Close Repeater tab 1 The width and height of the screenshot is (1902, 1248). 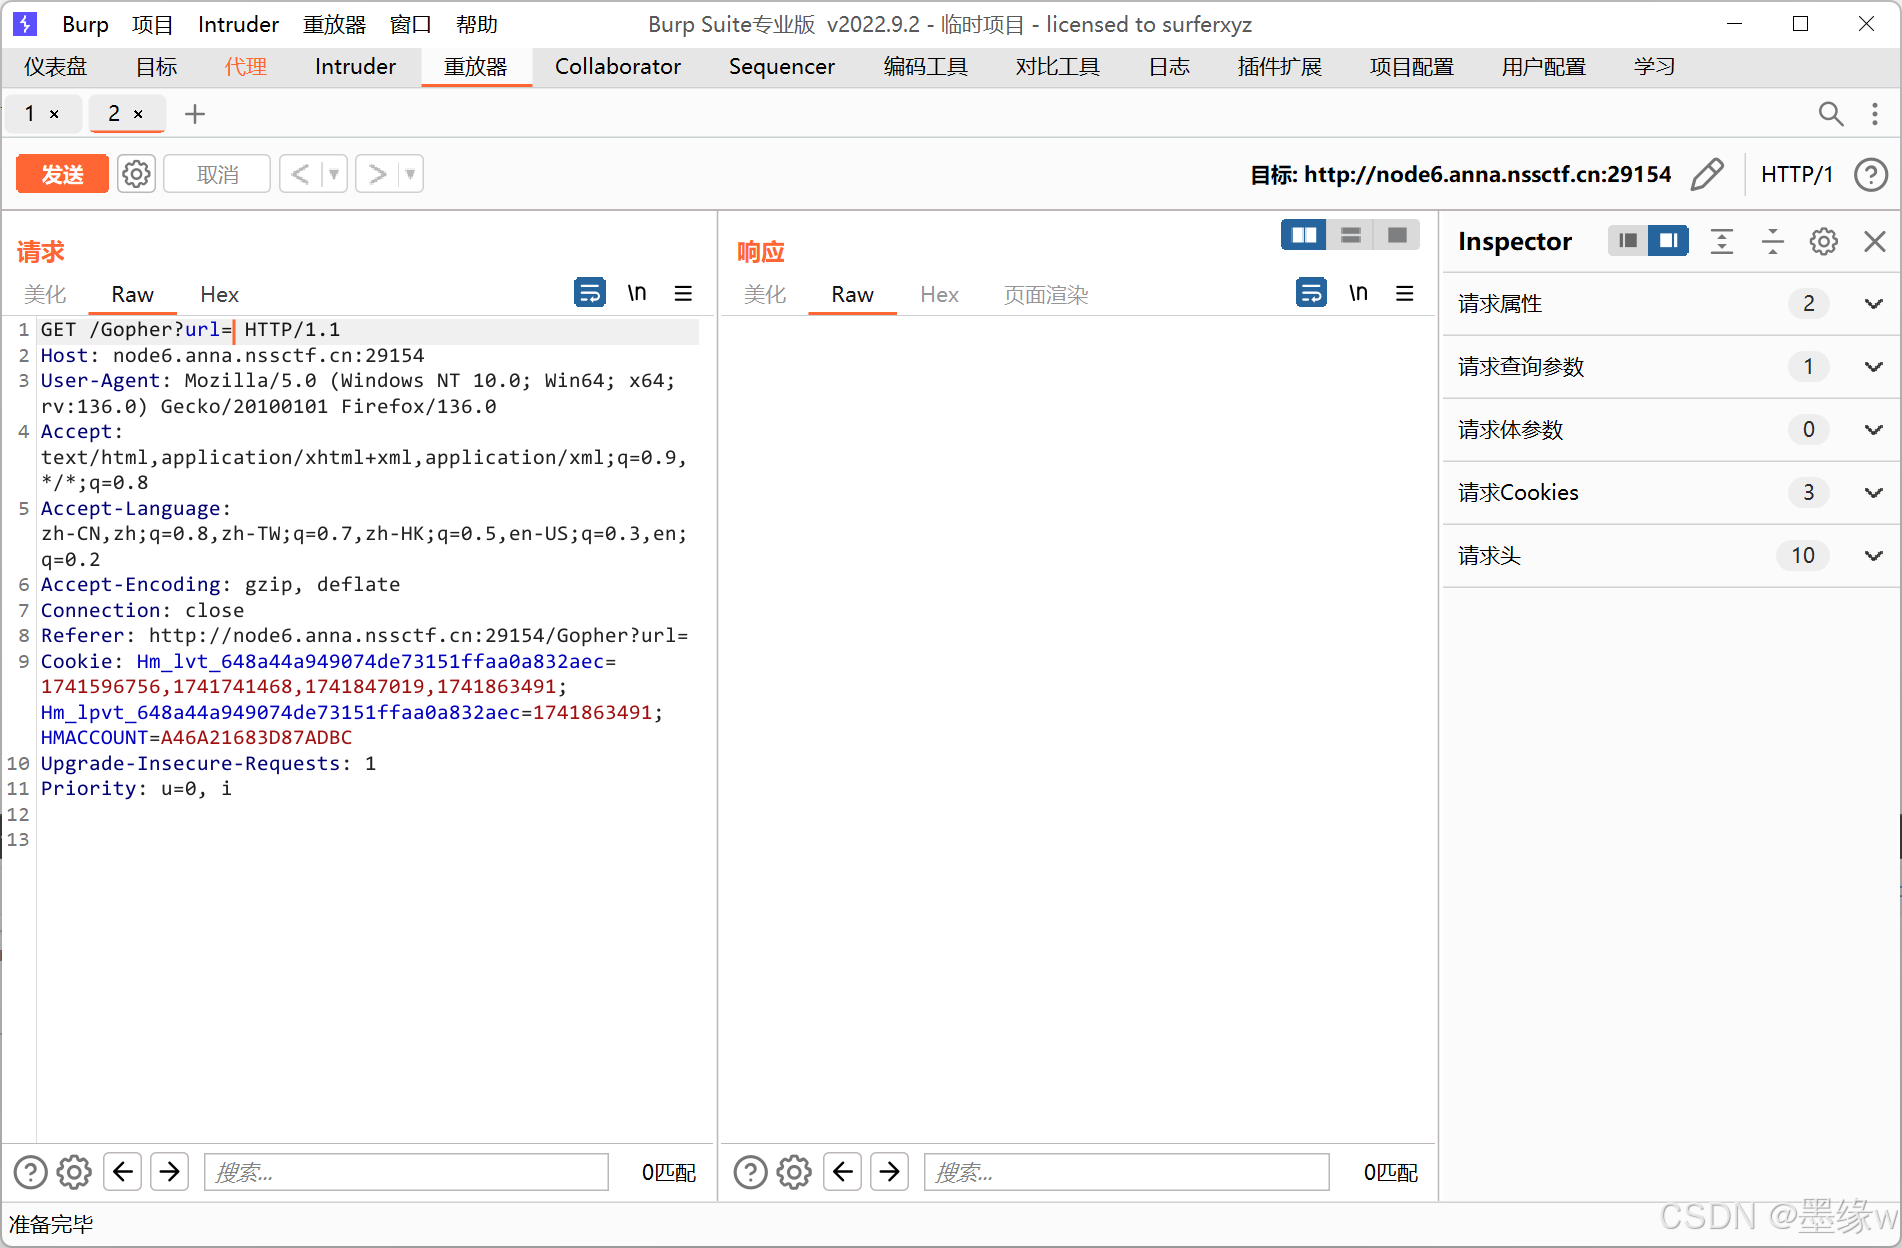(x=54, y=114)
